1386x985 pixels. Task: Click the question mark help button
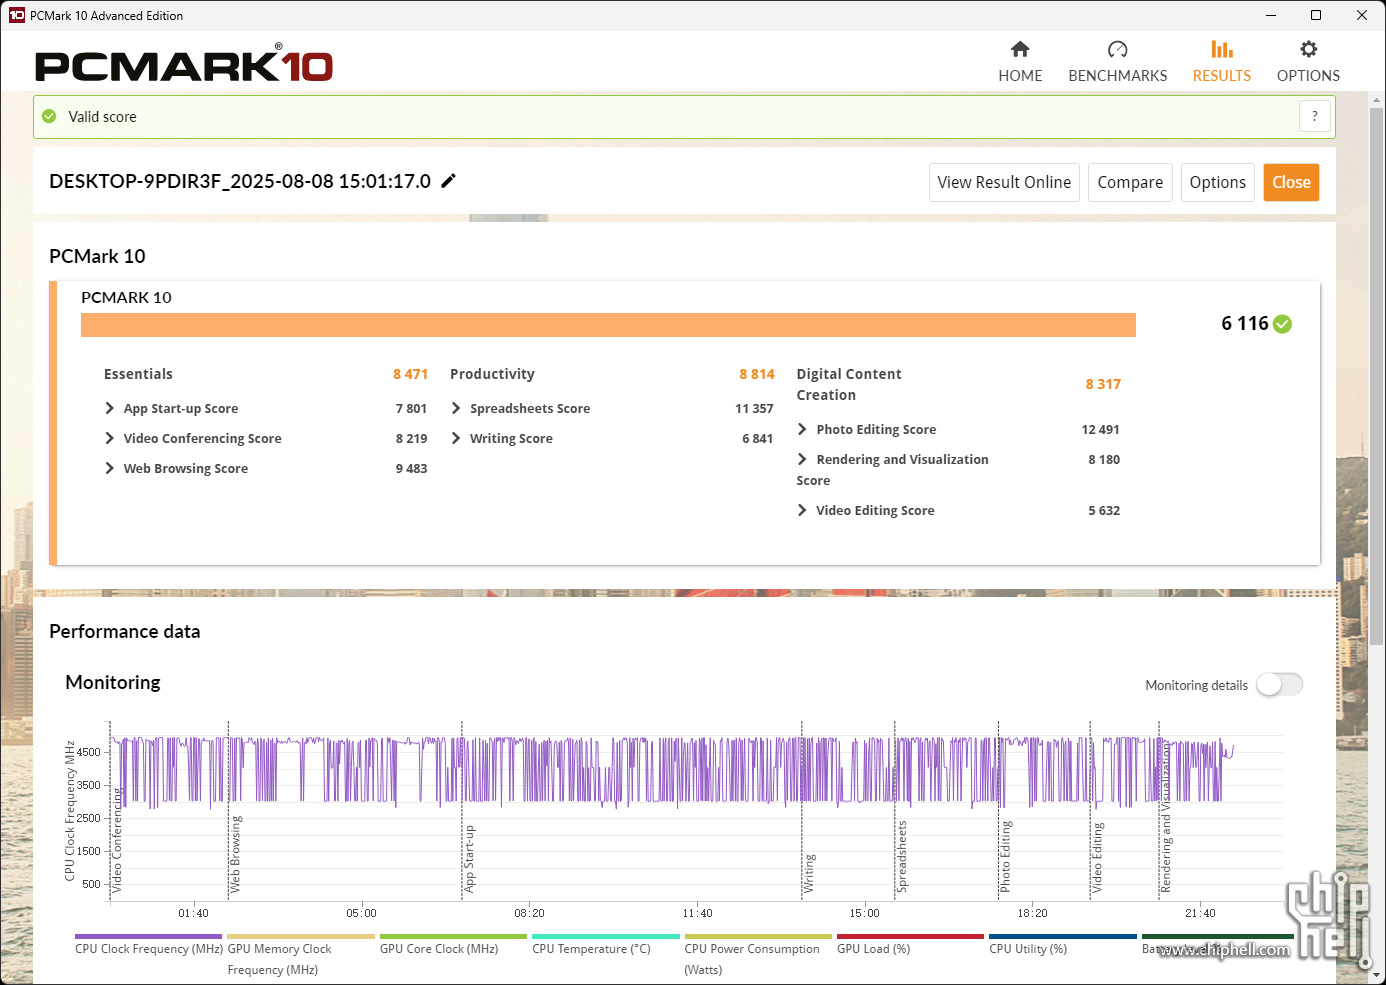click(1315, 116)
